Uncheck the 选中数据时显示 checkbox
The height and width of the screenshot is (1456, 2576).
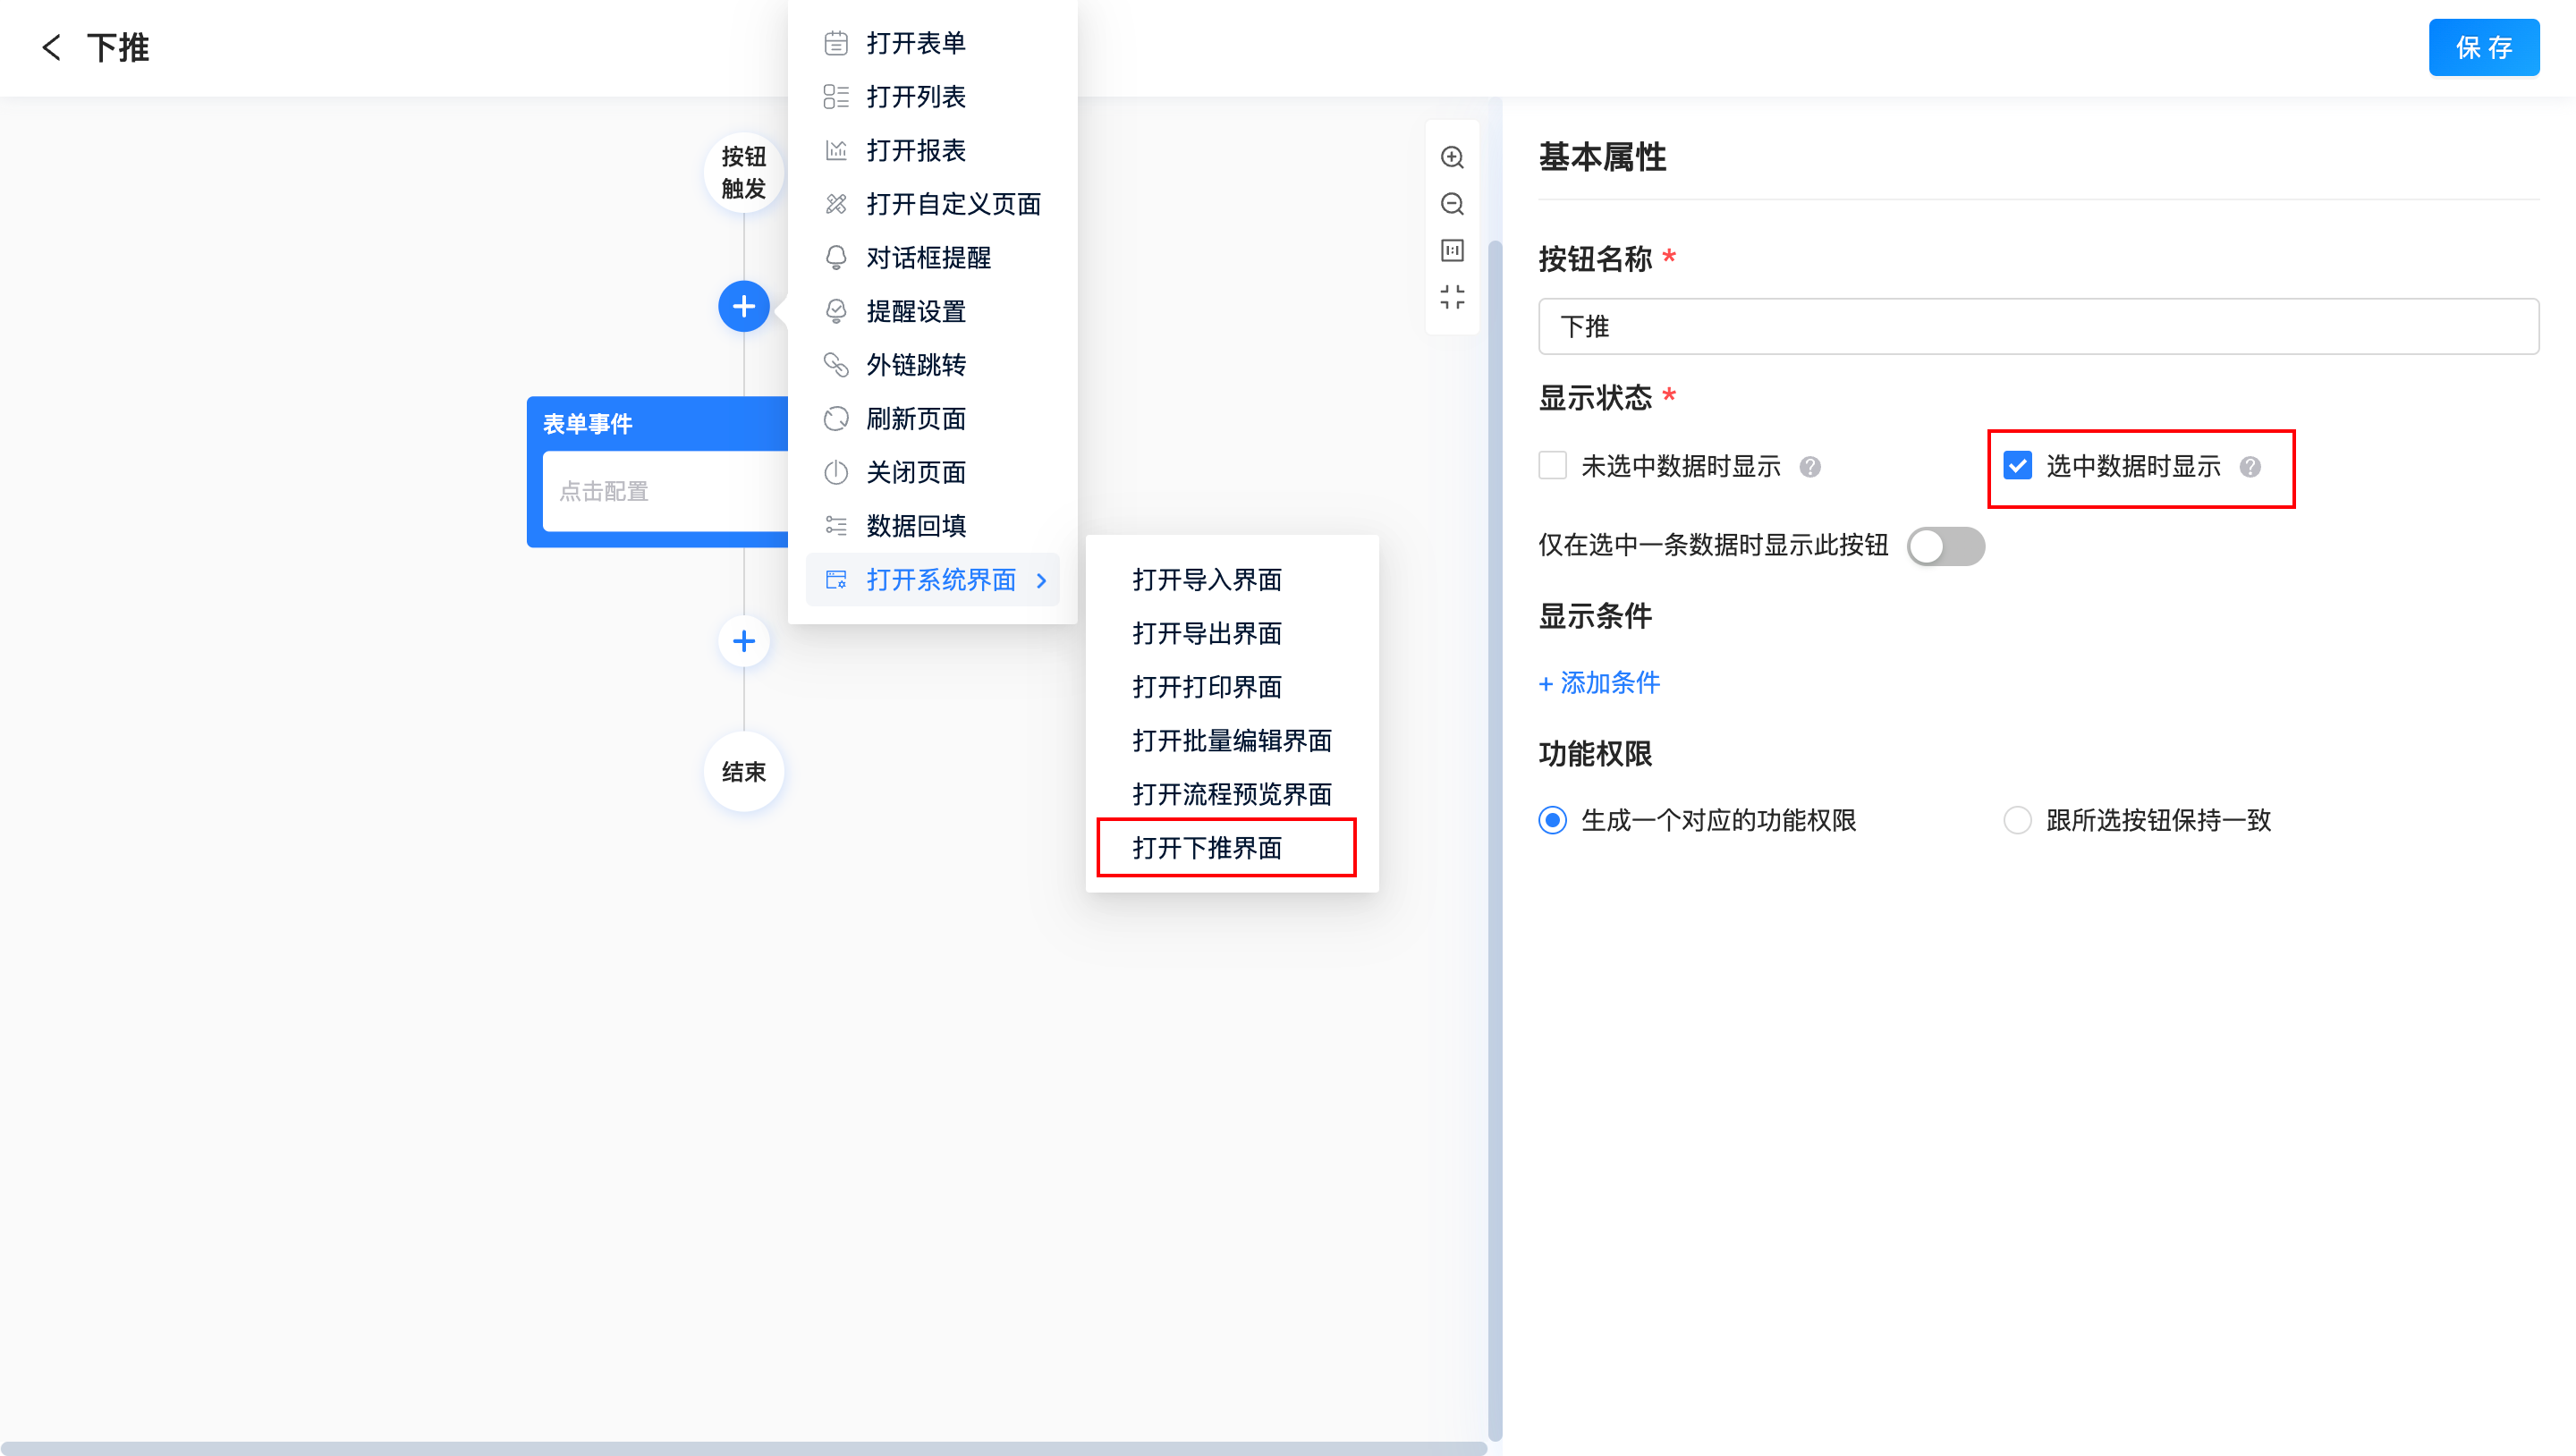[x=2017, y=466]
